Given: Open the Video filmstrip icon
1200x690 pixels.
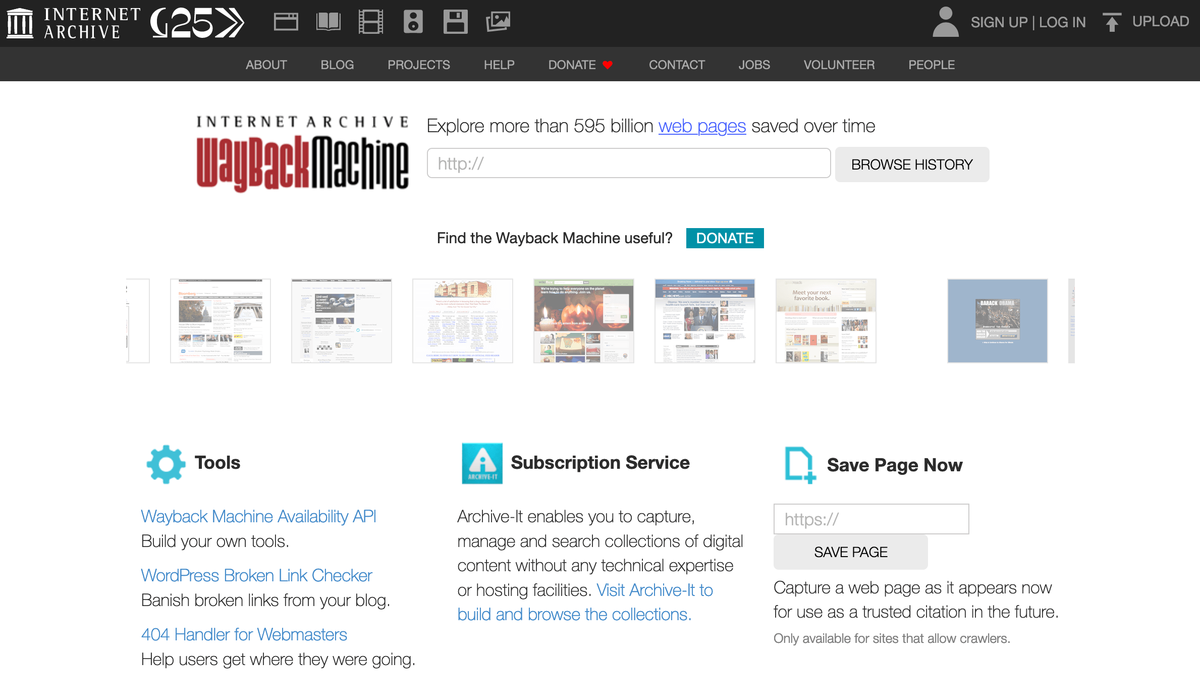Looking at the screenshot, I should (x=370, y=21).
